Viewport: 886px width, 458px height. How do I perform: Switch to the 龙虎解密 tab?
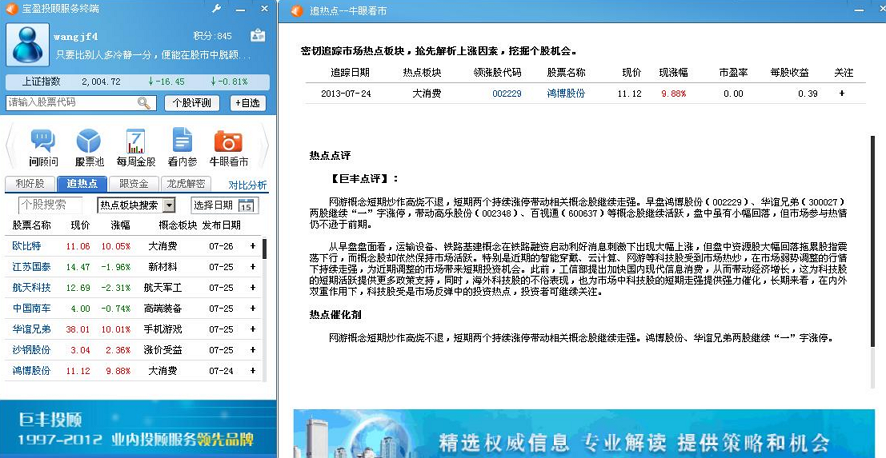pyautogui.click(x=185, y=184)
